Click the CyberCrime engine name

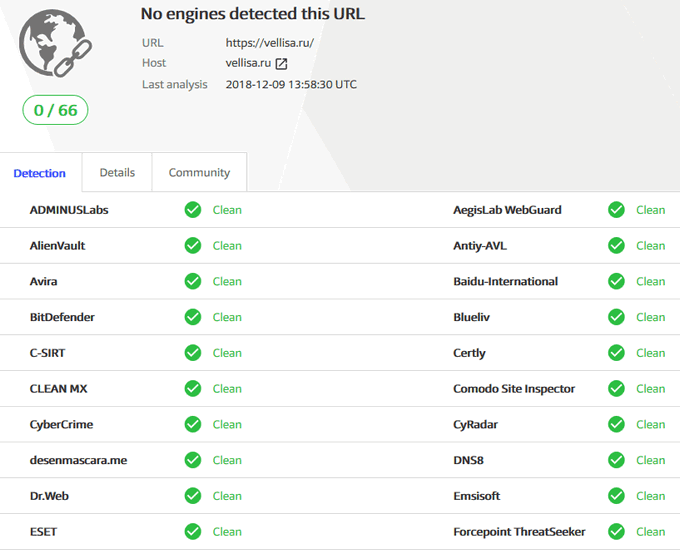[x=61, y=425]
